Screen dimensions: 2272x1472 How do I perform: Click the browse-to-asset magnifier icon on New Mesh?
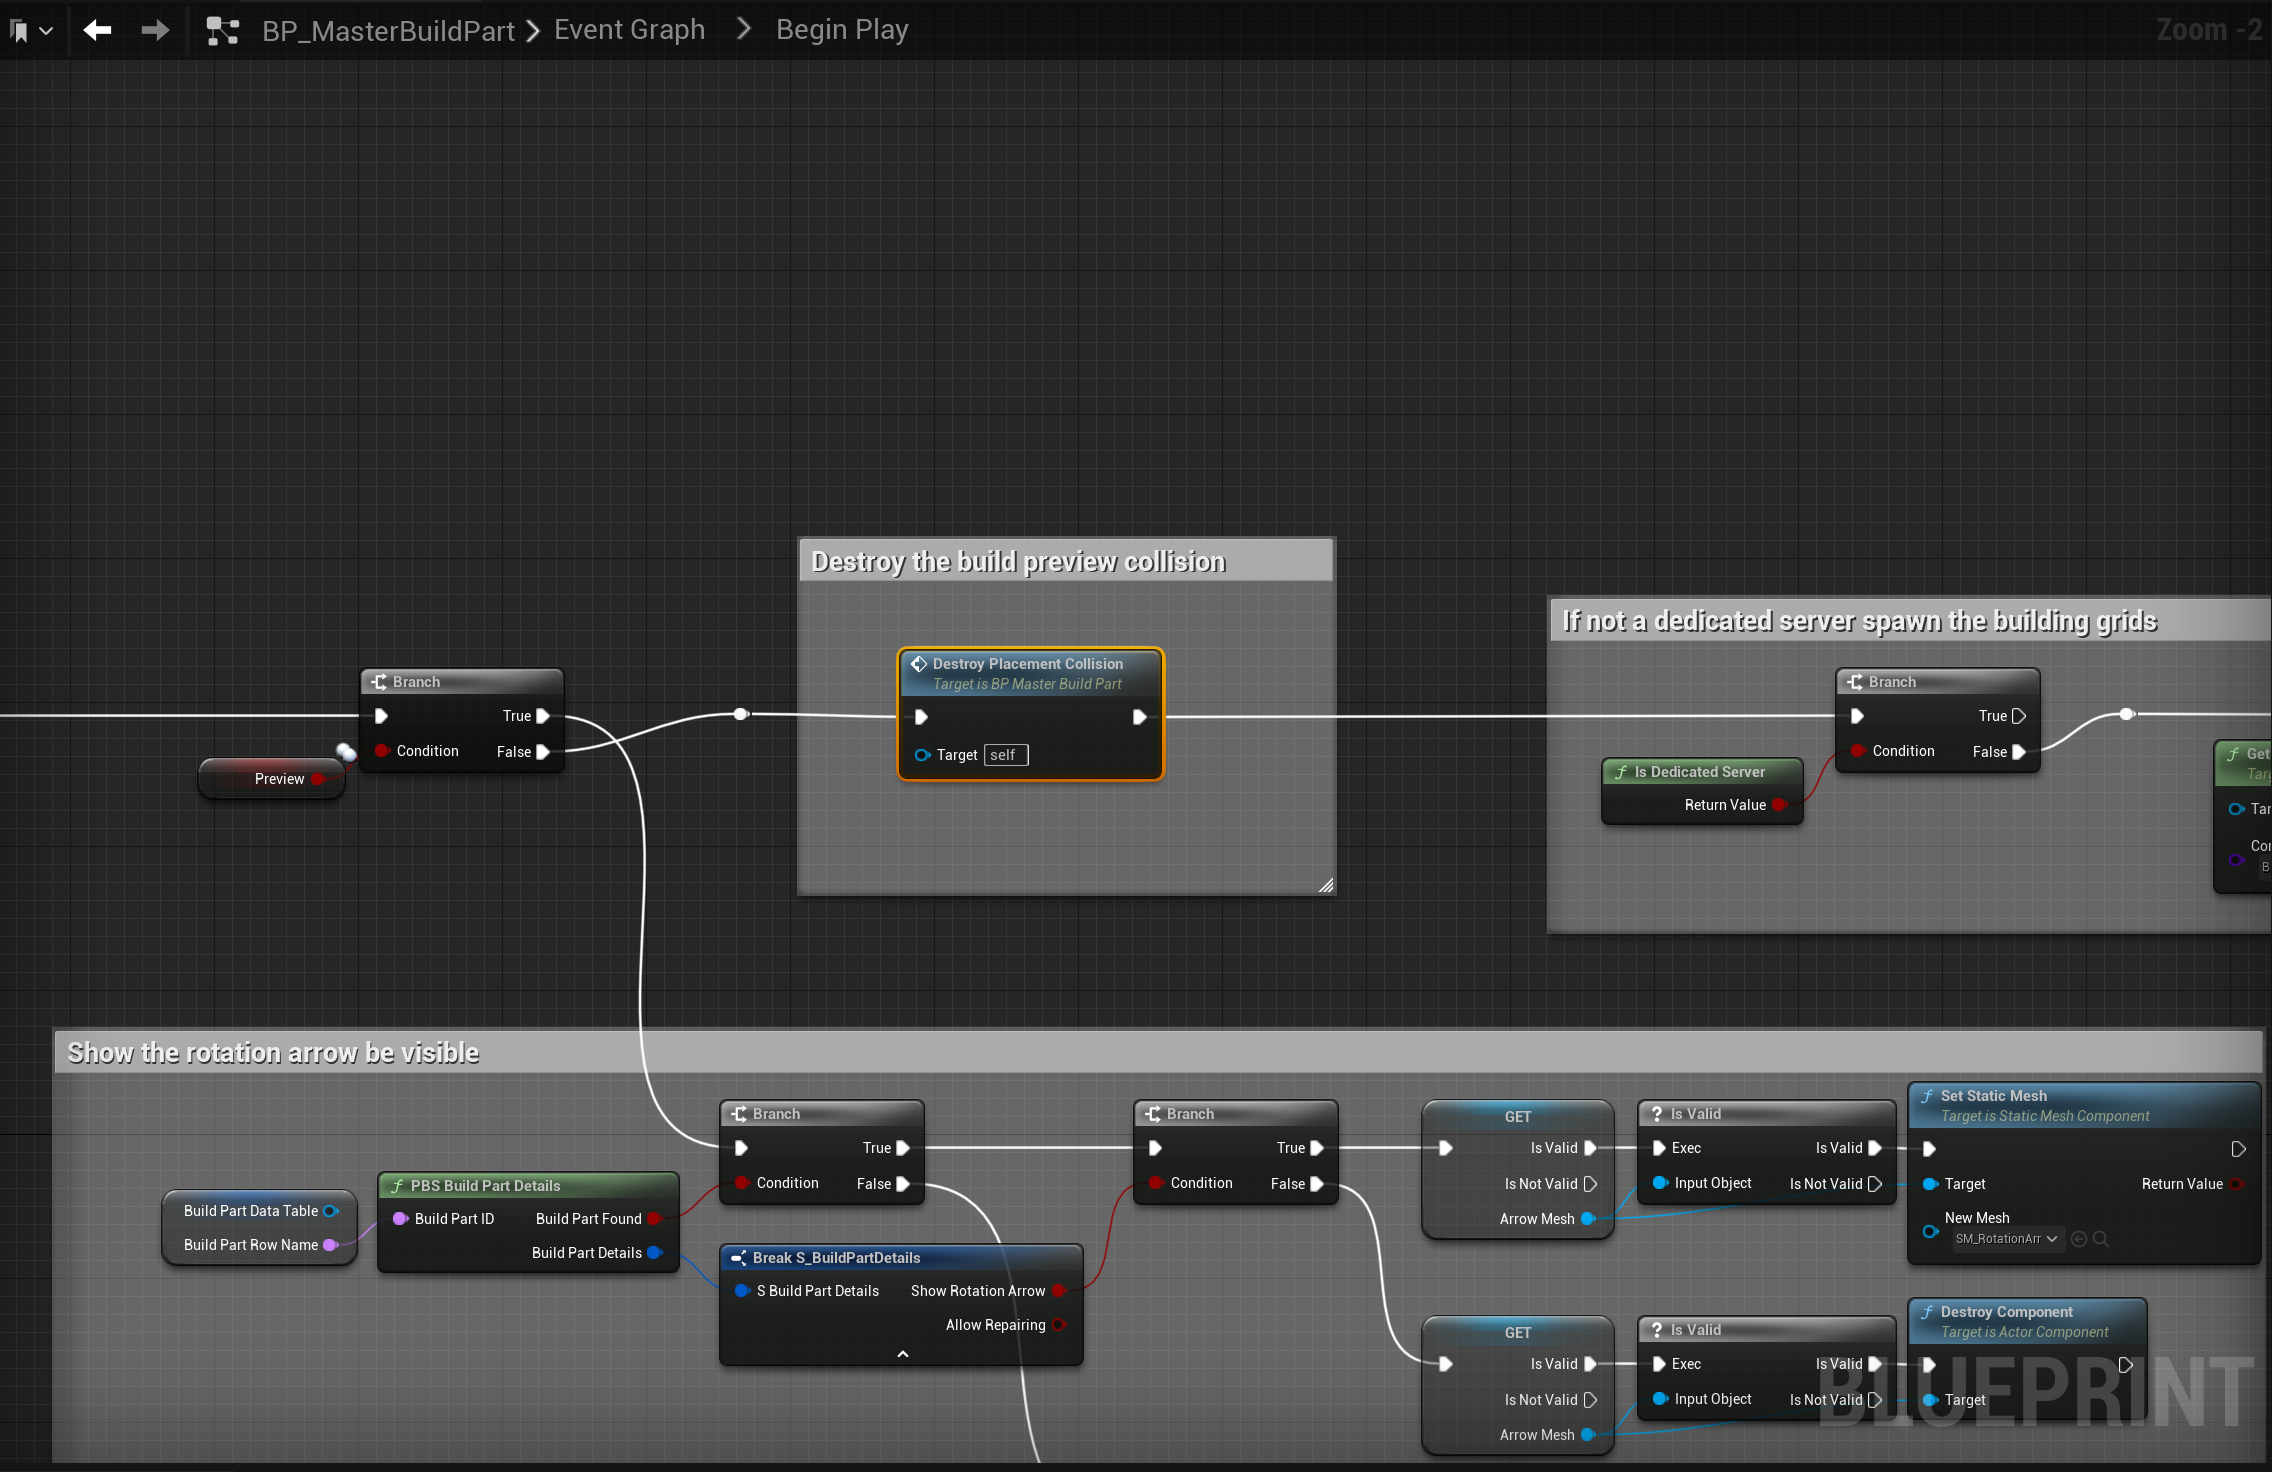2101,1238
